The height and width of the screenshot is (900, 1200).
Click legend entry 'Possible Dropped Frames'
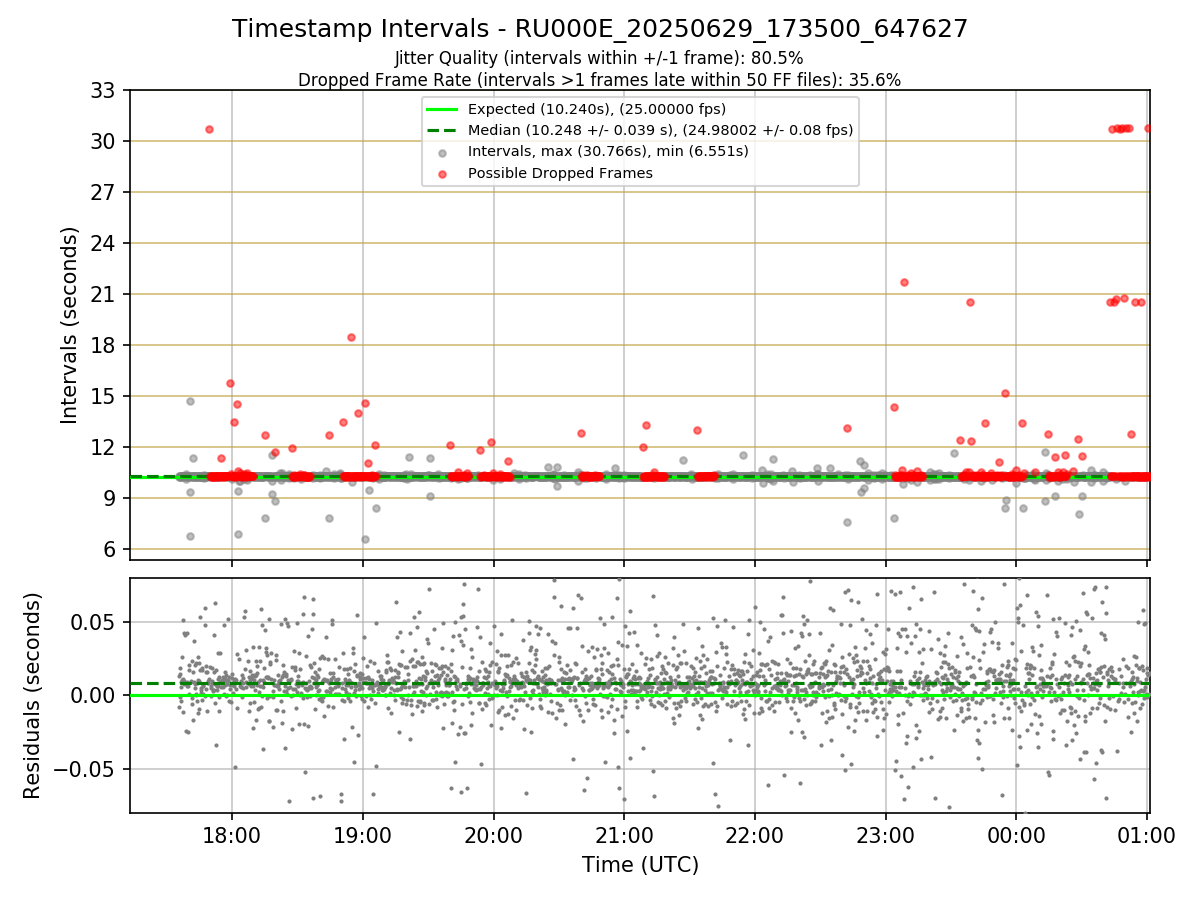560,173
